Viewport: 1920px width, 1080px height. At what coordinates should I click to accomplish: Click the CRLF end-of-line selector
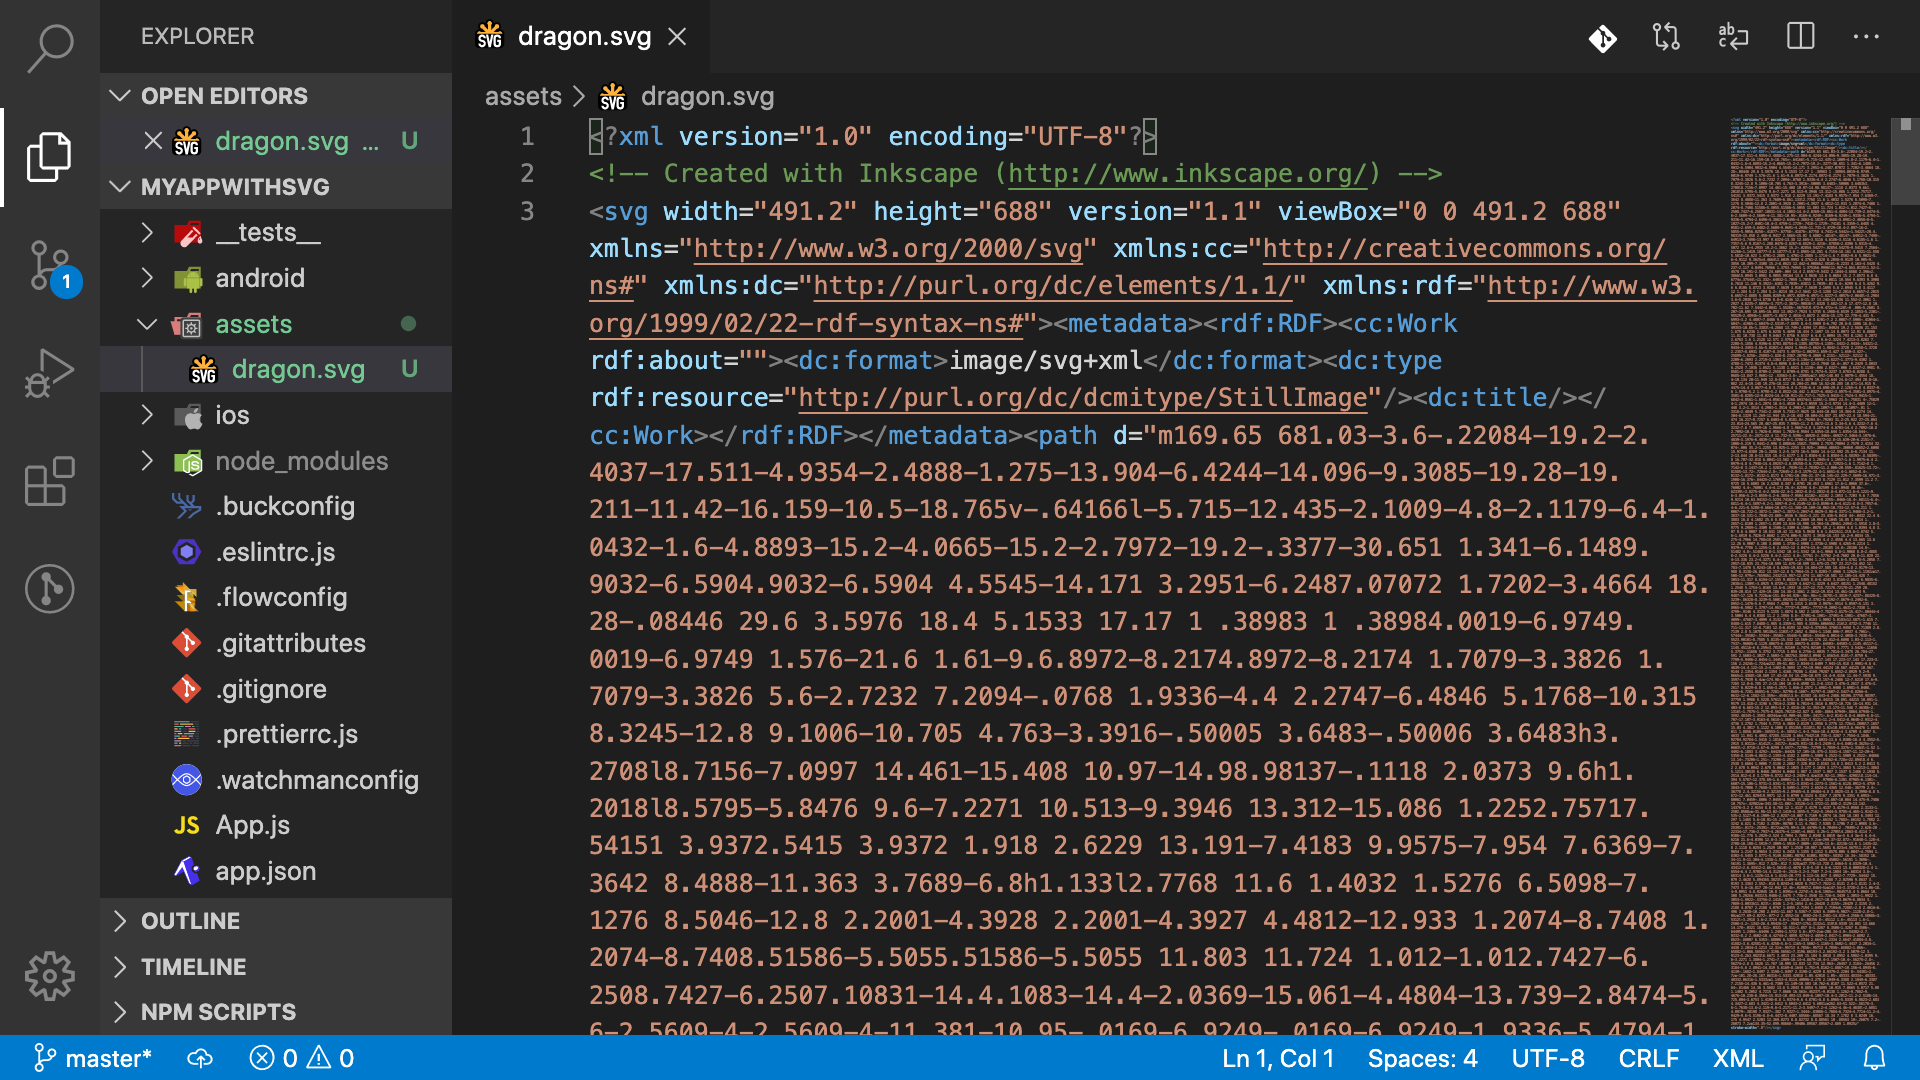[x=1648, y=1058]
